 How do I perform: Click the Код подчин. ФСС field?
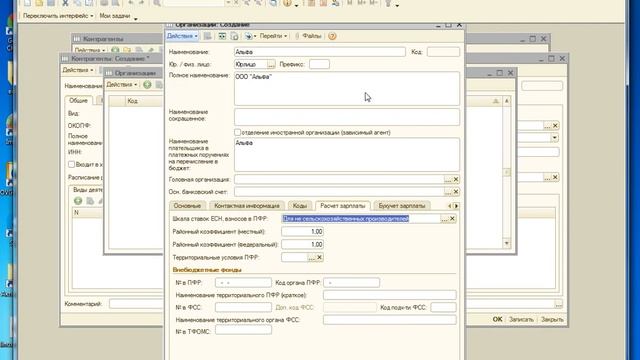[x=443, y=307]
